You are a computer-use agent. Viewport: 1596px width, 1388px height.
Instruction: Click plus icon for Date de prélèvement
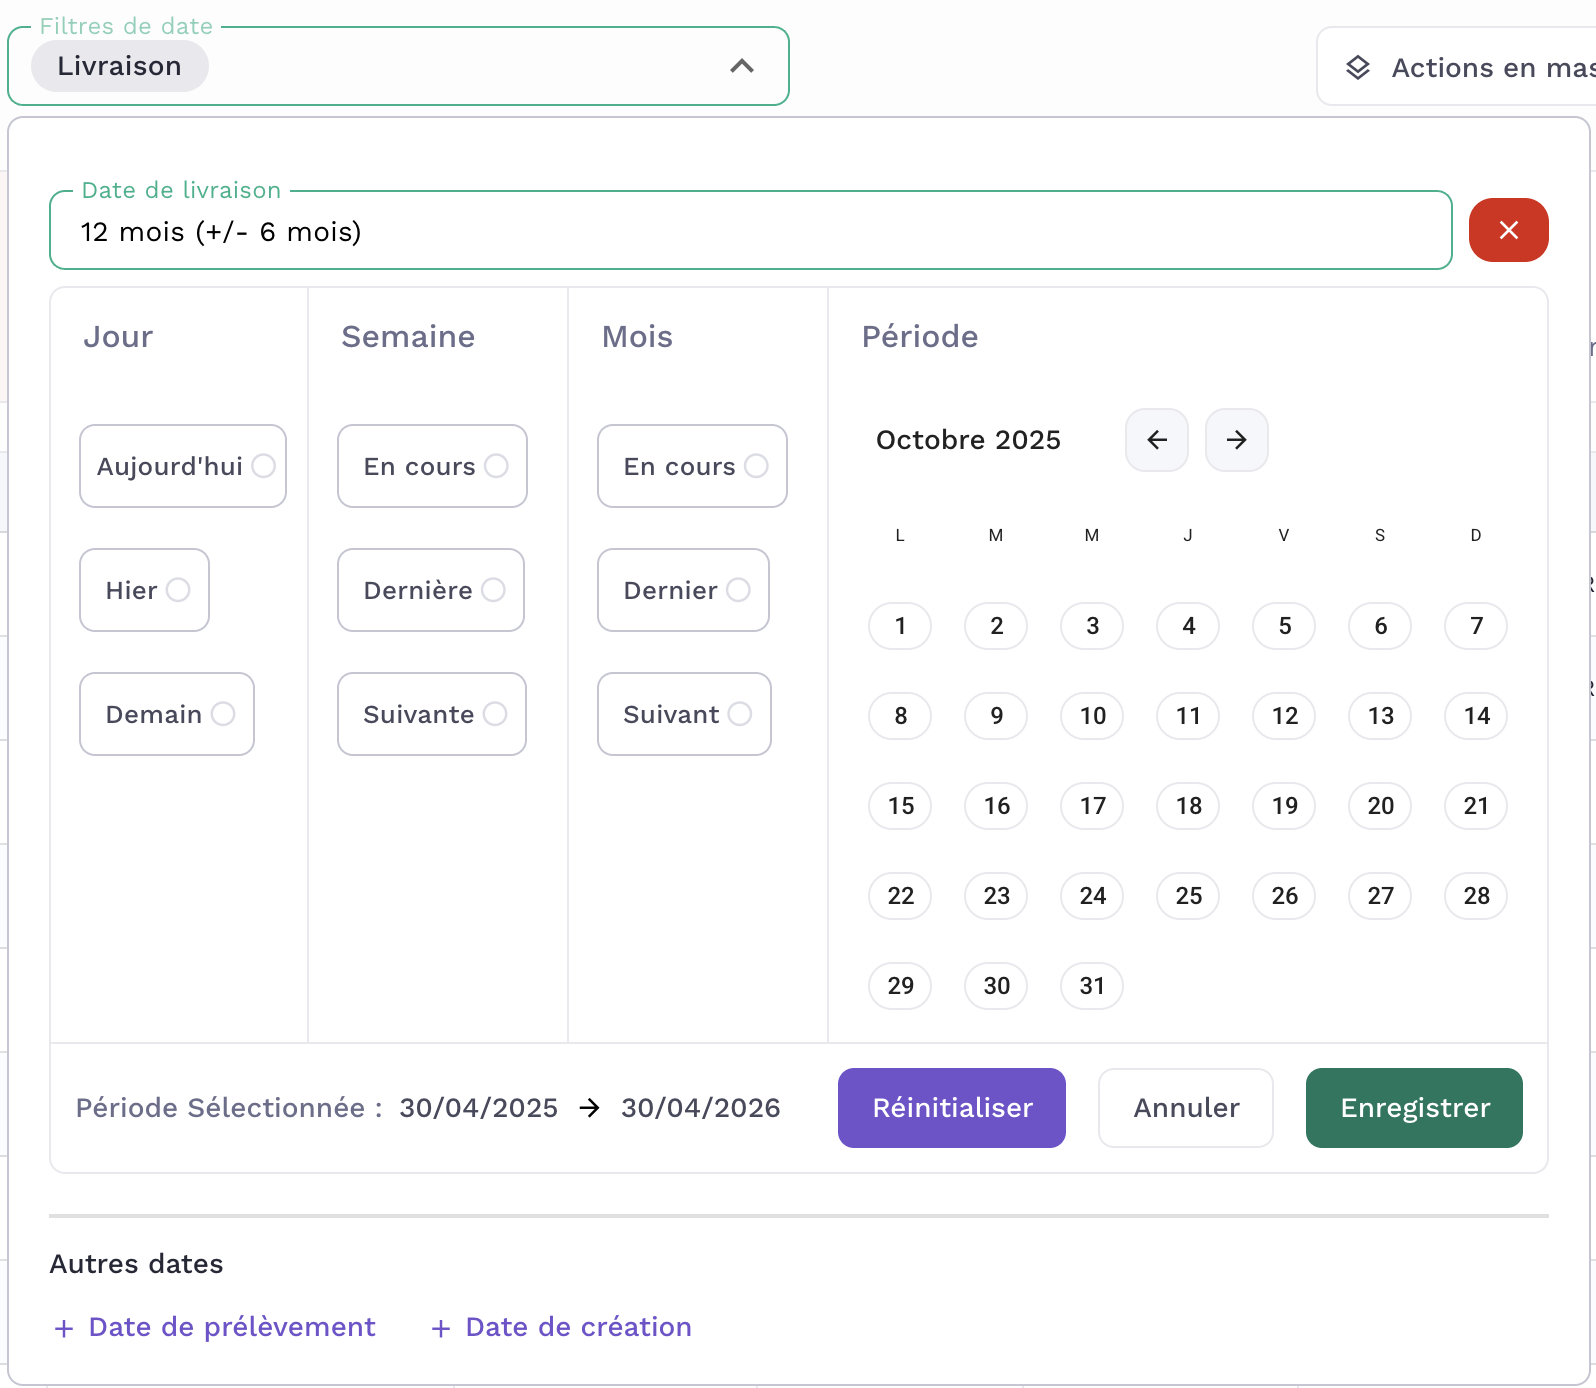coord(64,1328)
